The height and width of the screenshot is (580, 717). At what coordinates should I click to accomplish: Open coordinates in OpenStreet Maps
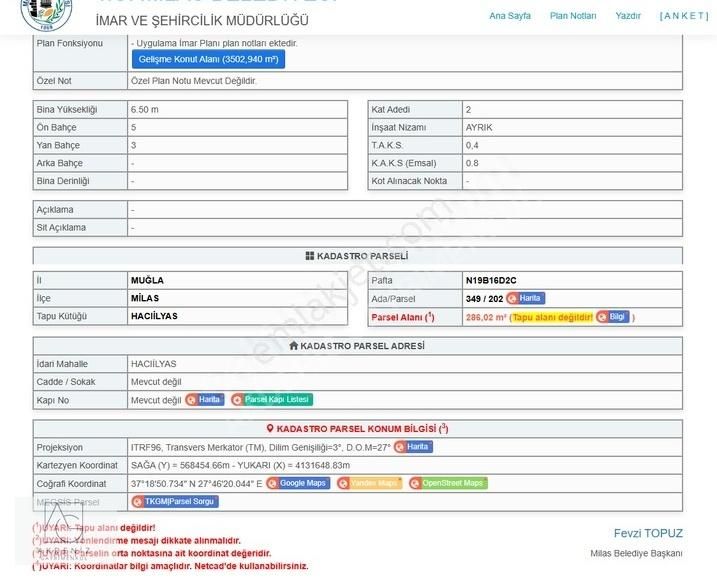tap(448, 483)
